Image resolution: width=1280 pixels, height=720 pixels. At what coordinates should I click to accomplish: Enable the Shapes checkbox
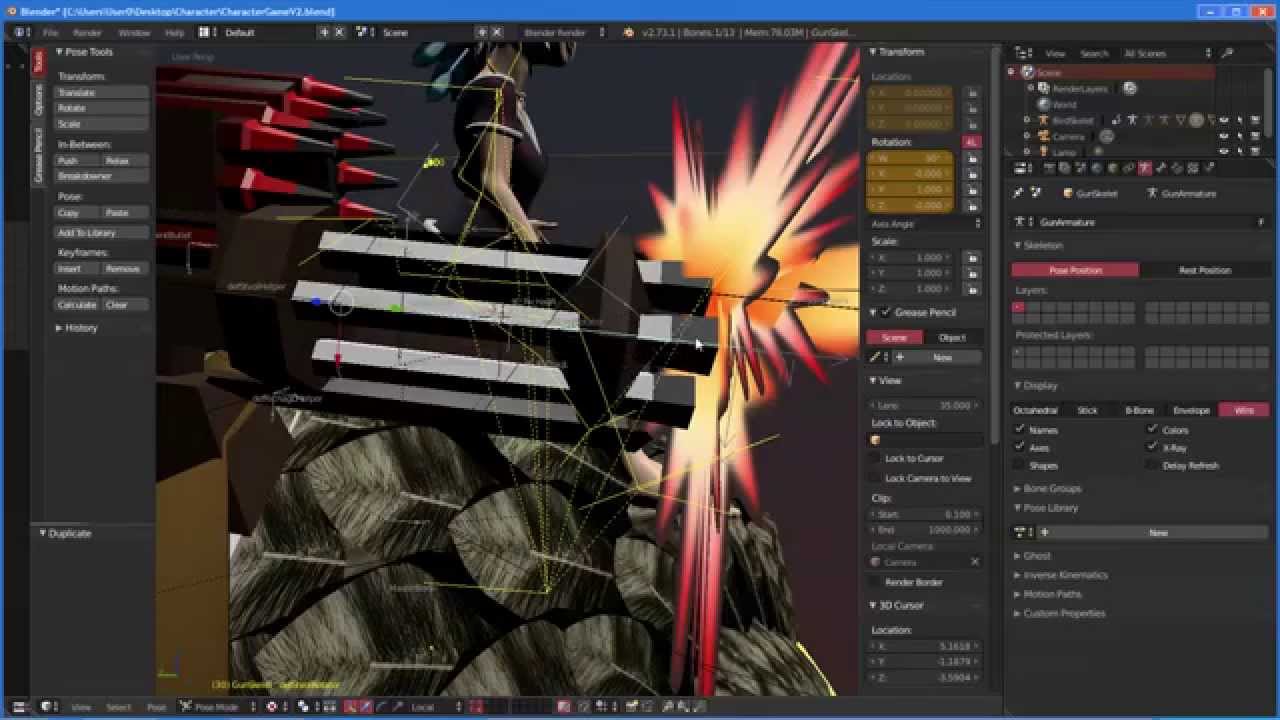click(x=1020, y=466)
